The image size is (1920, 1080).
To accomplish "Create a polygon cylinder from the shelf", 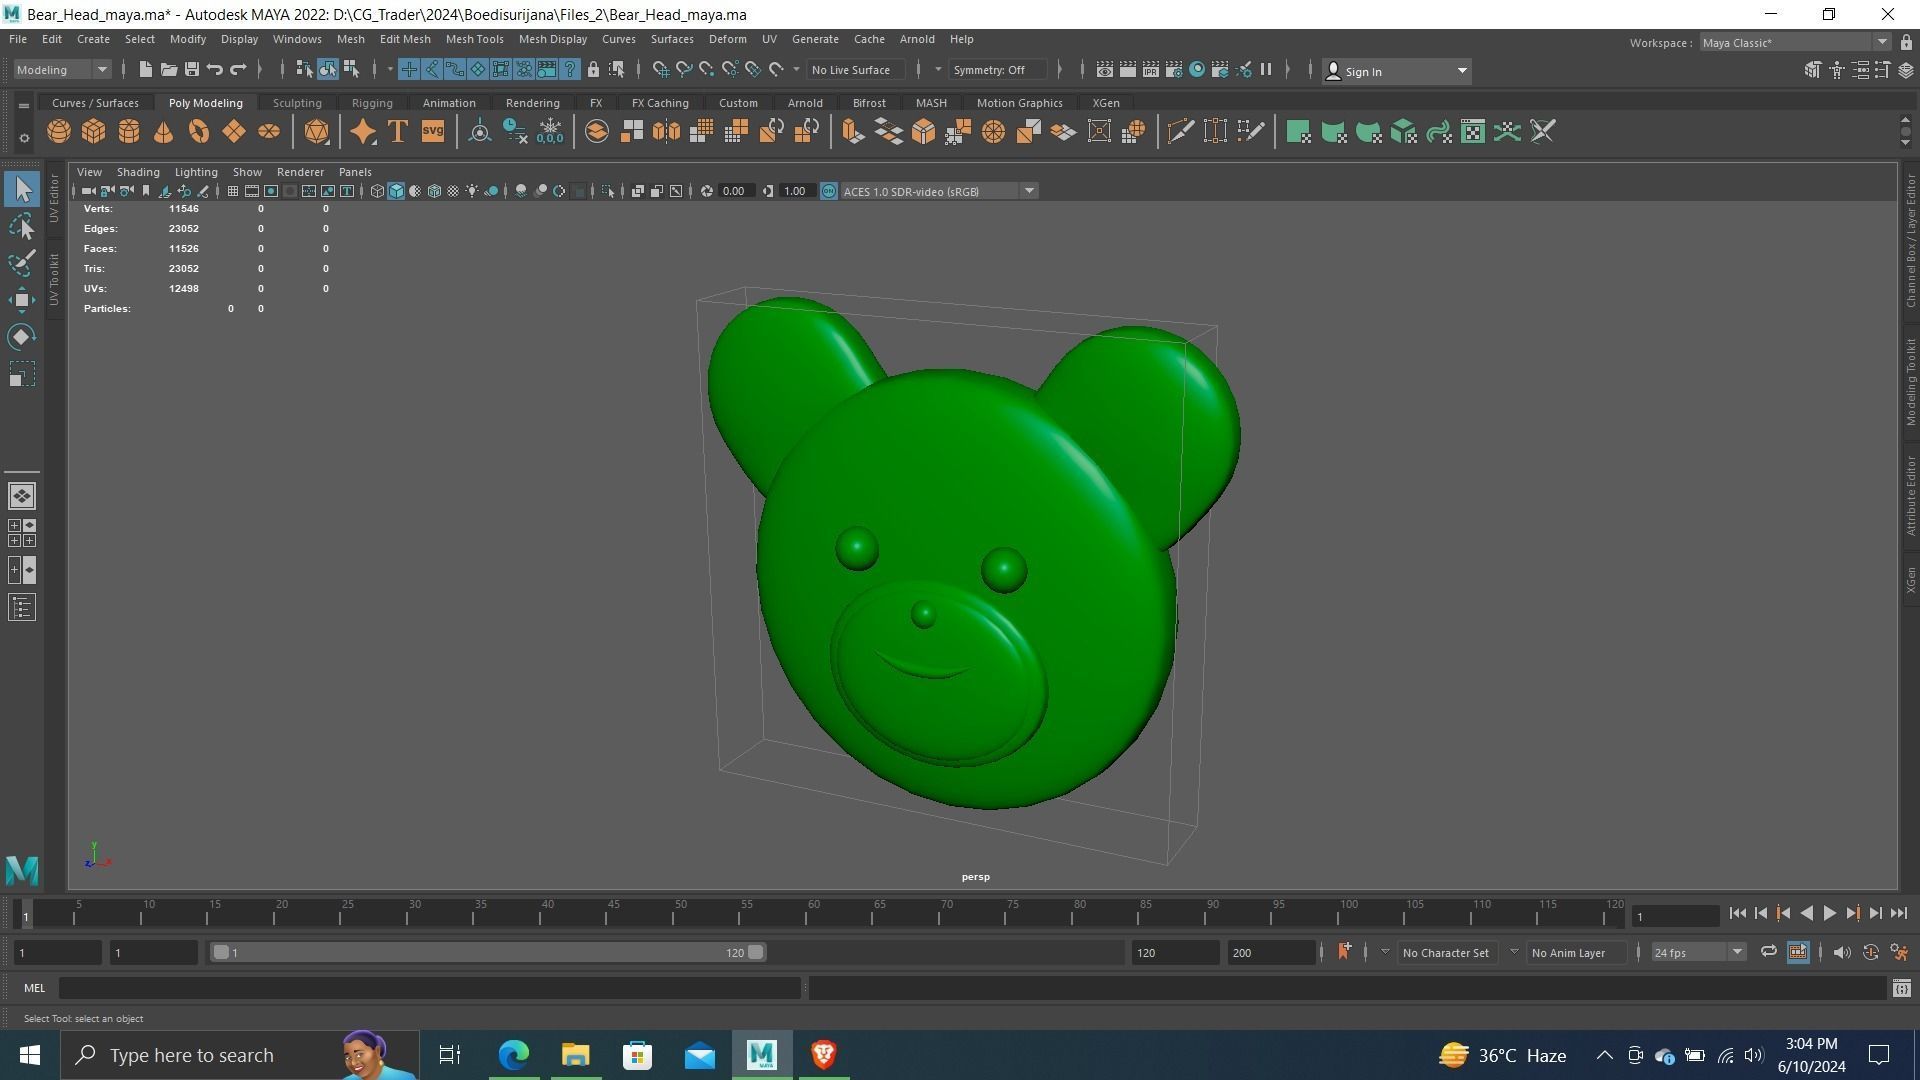I will pyautogui.click(x=129, y=132).
